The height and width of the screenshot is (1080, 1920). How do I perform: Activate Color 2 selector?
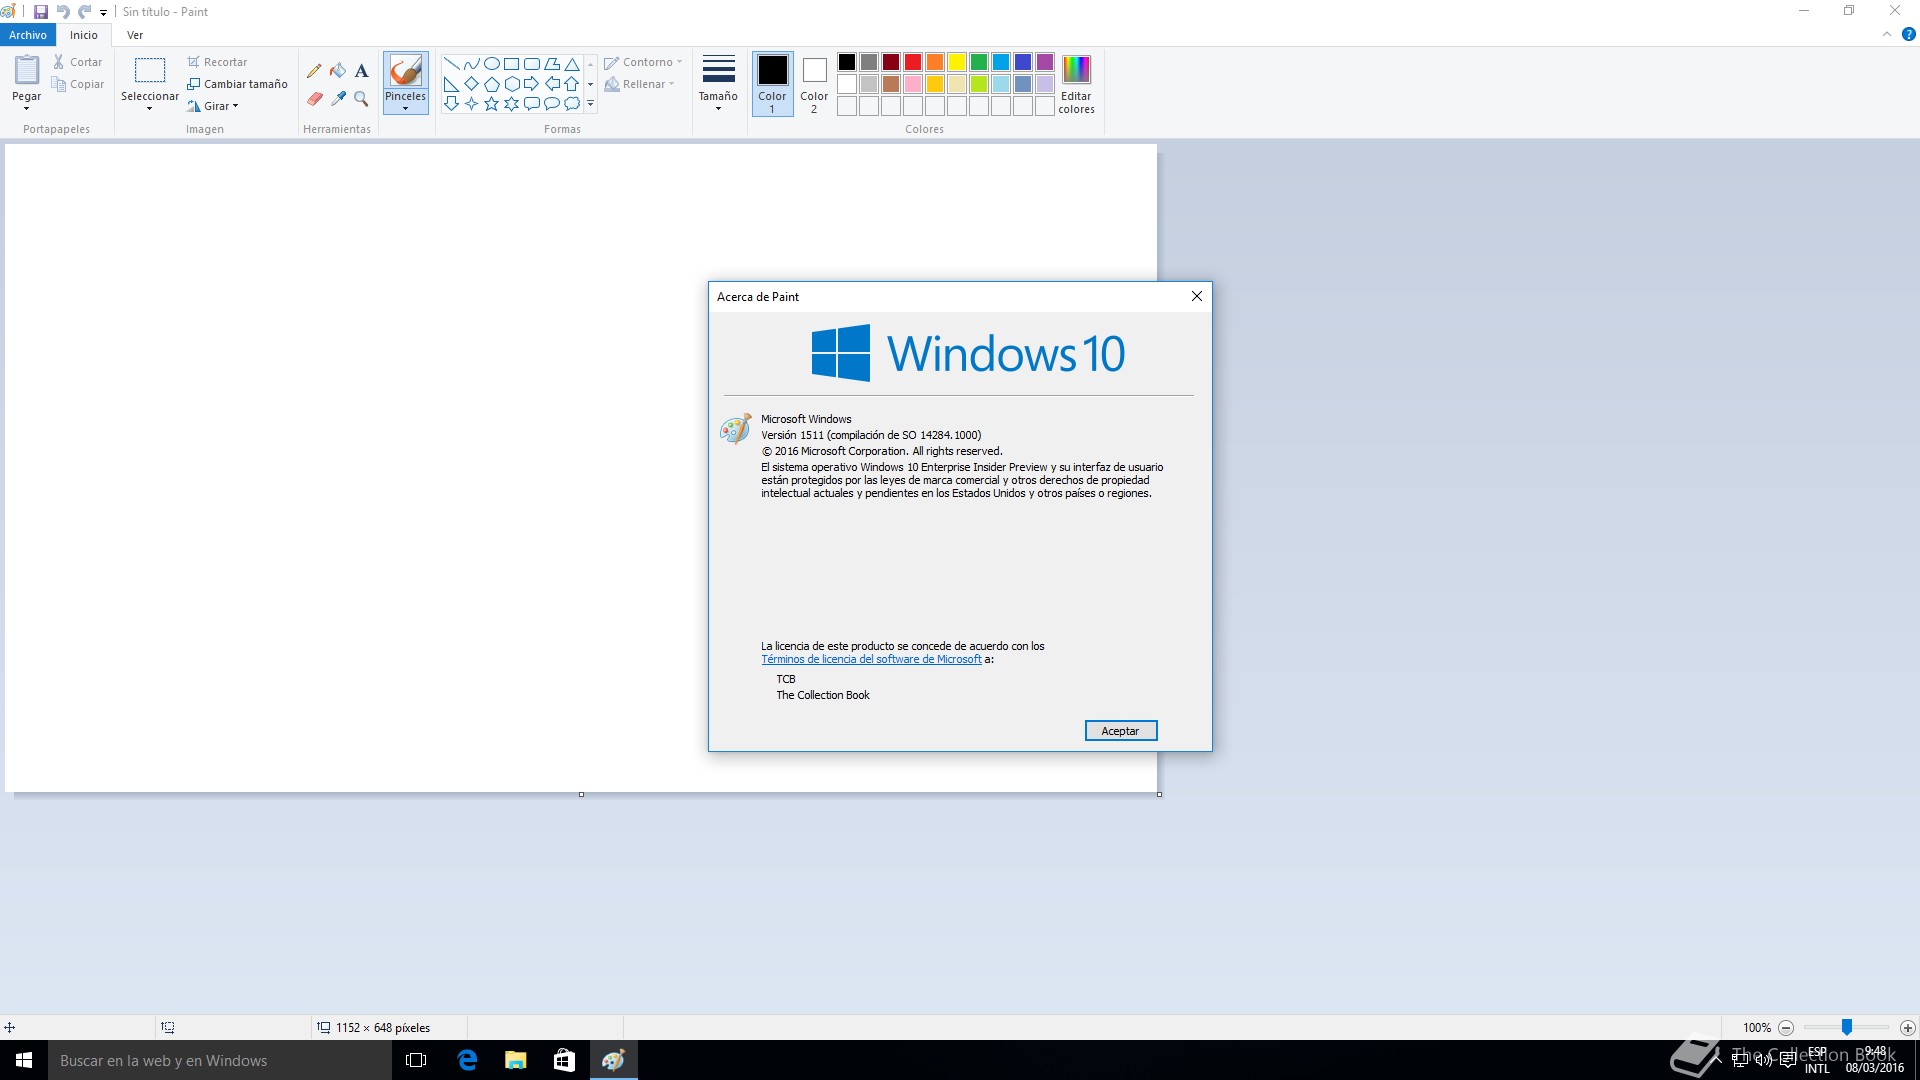pos(814,84)
